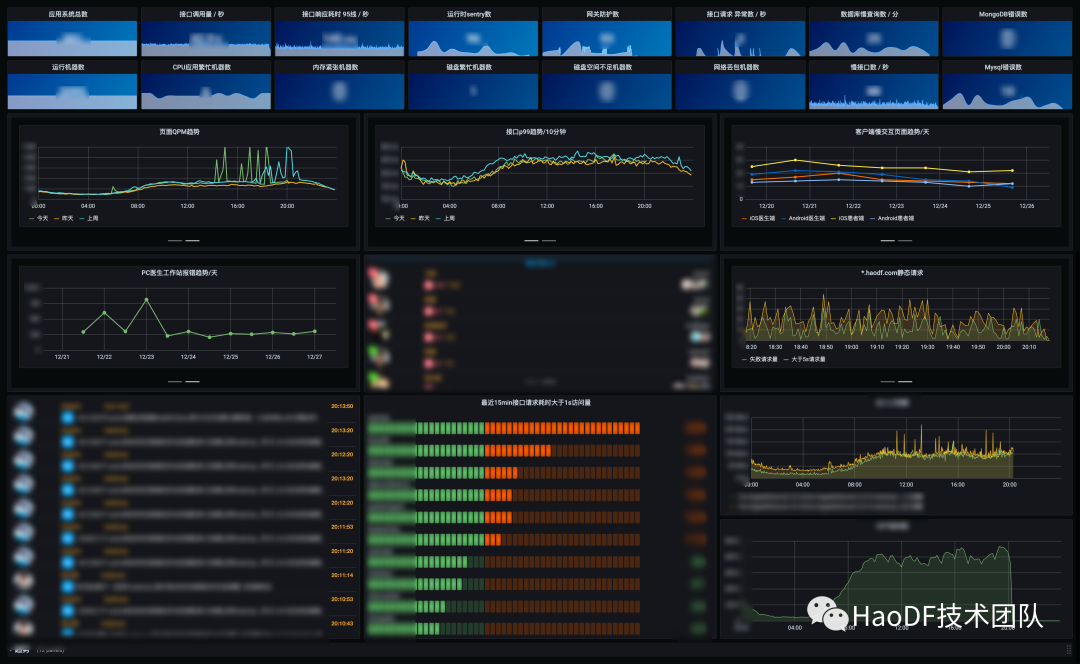
Task: Click the 磁盘繁忙机器数 panel title
Action: coord(469,67)
